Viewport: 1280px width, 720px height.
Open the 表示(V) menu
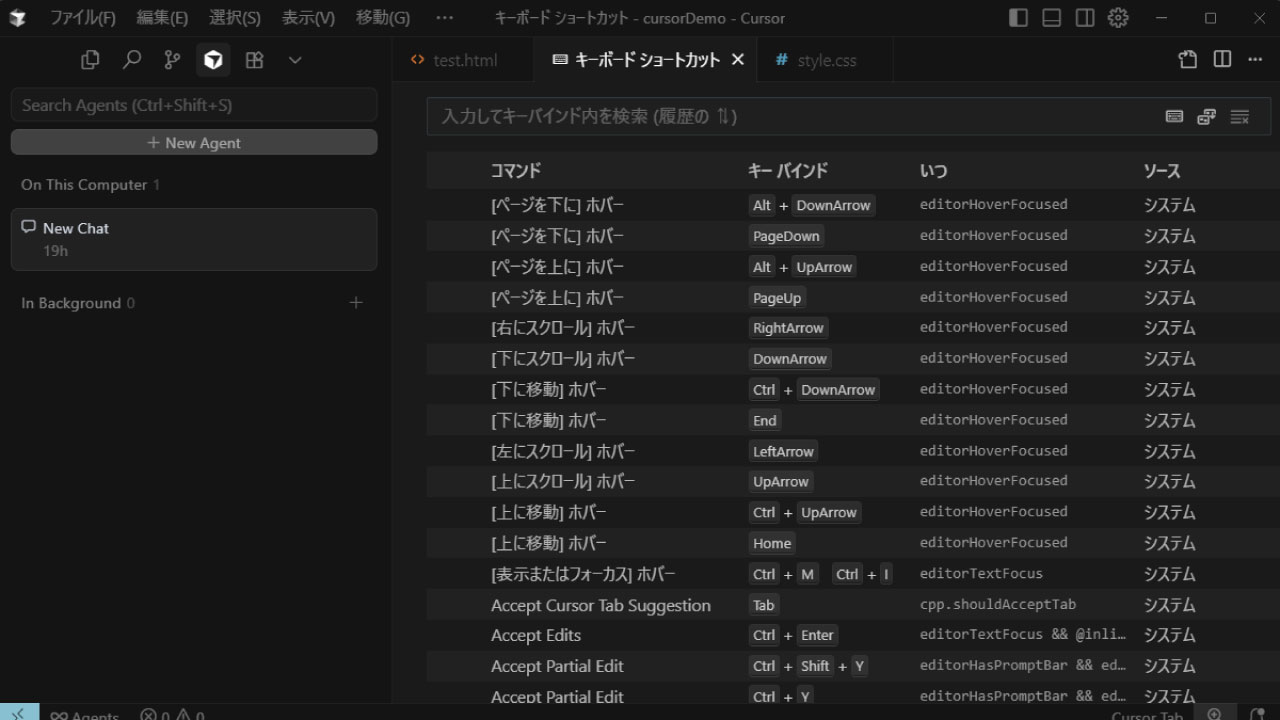coord(308,18)
